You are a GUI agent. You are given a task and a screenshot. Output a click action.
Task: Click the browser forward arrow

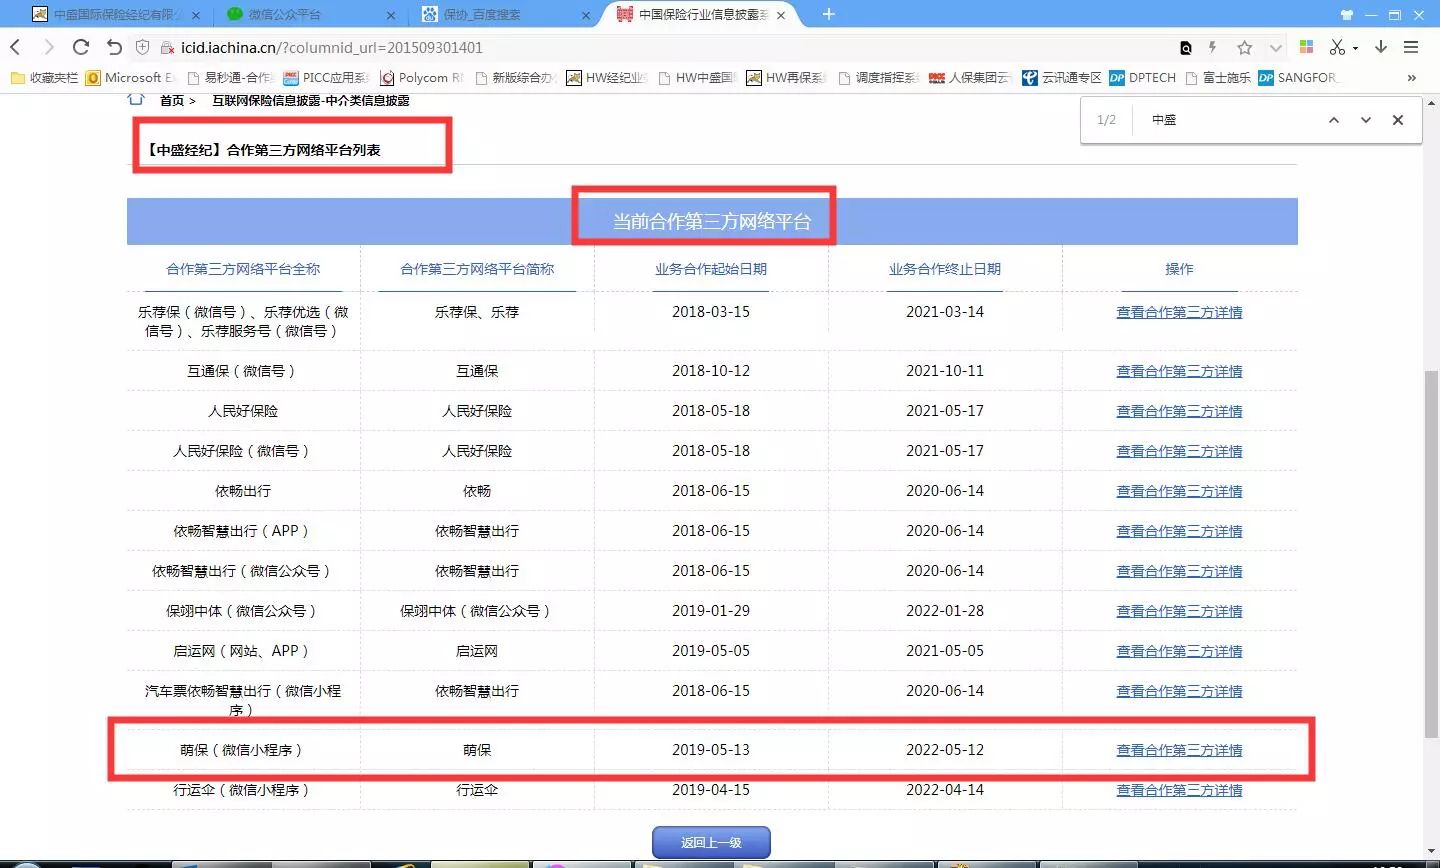pos(48,47)
